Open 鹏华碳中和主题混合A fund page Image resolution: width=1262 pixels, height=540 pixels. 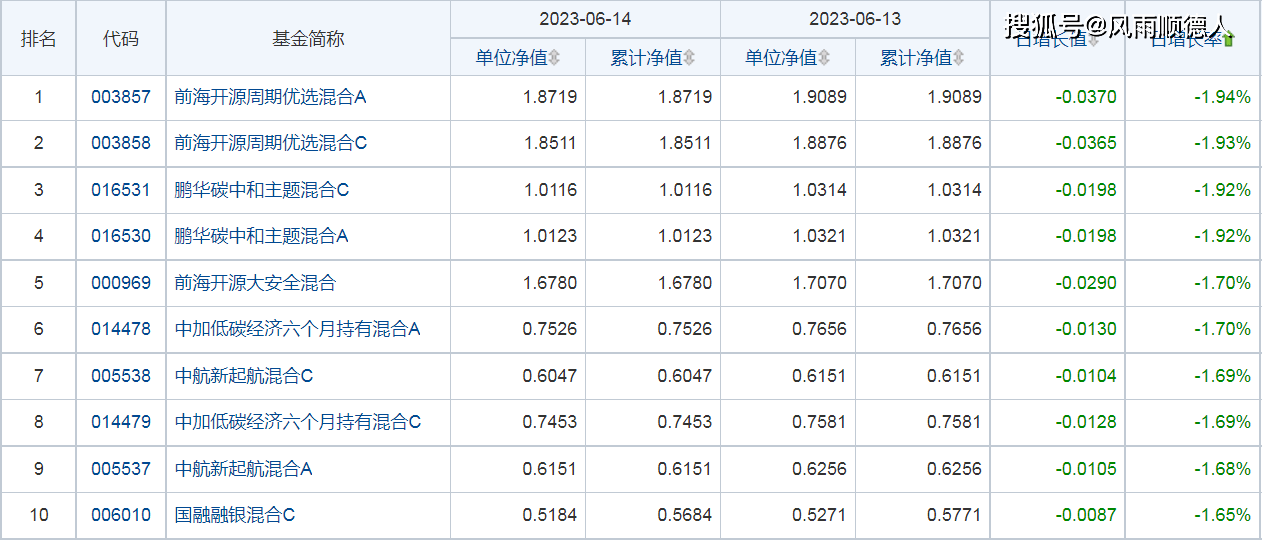[262, 236]
